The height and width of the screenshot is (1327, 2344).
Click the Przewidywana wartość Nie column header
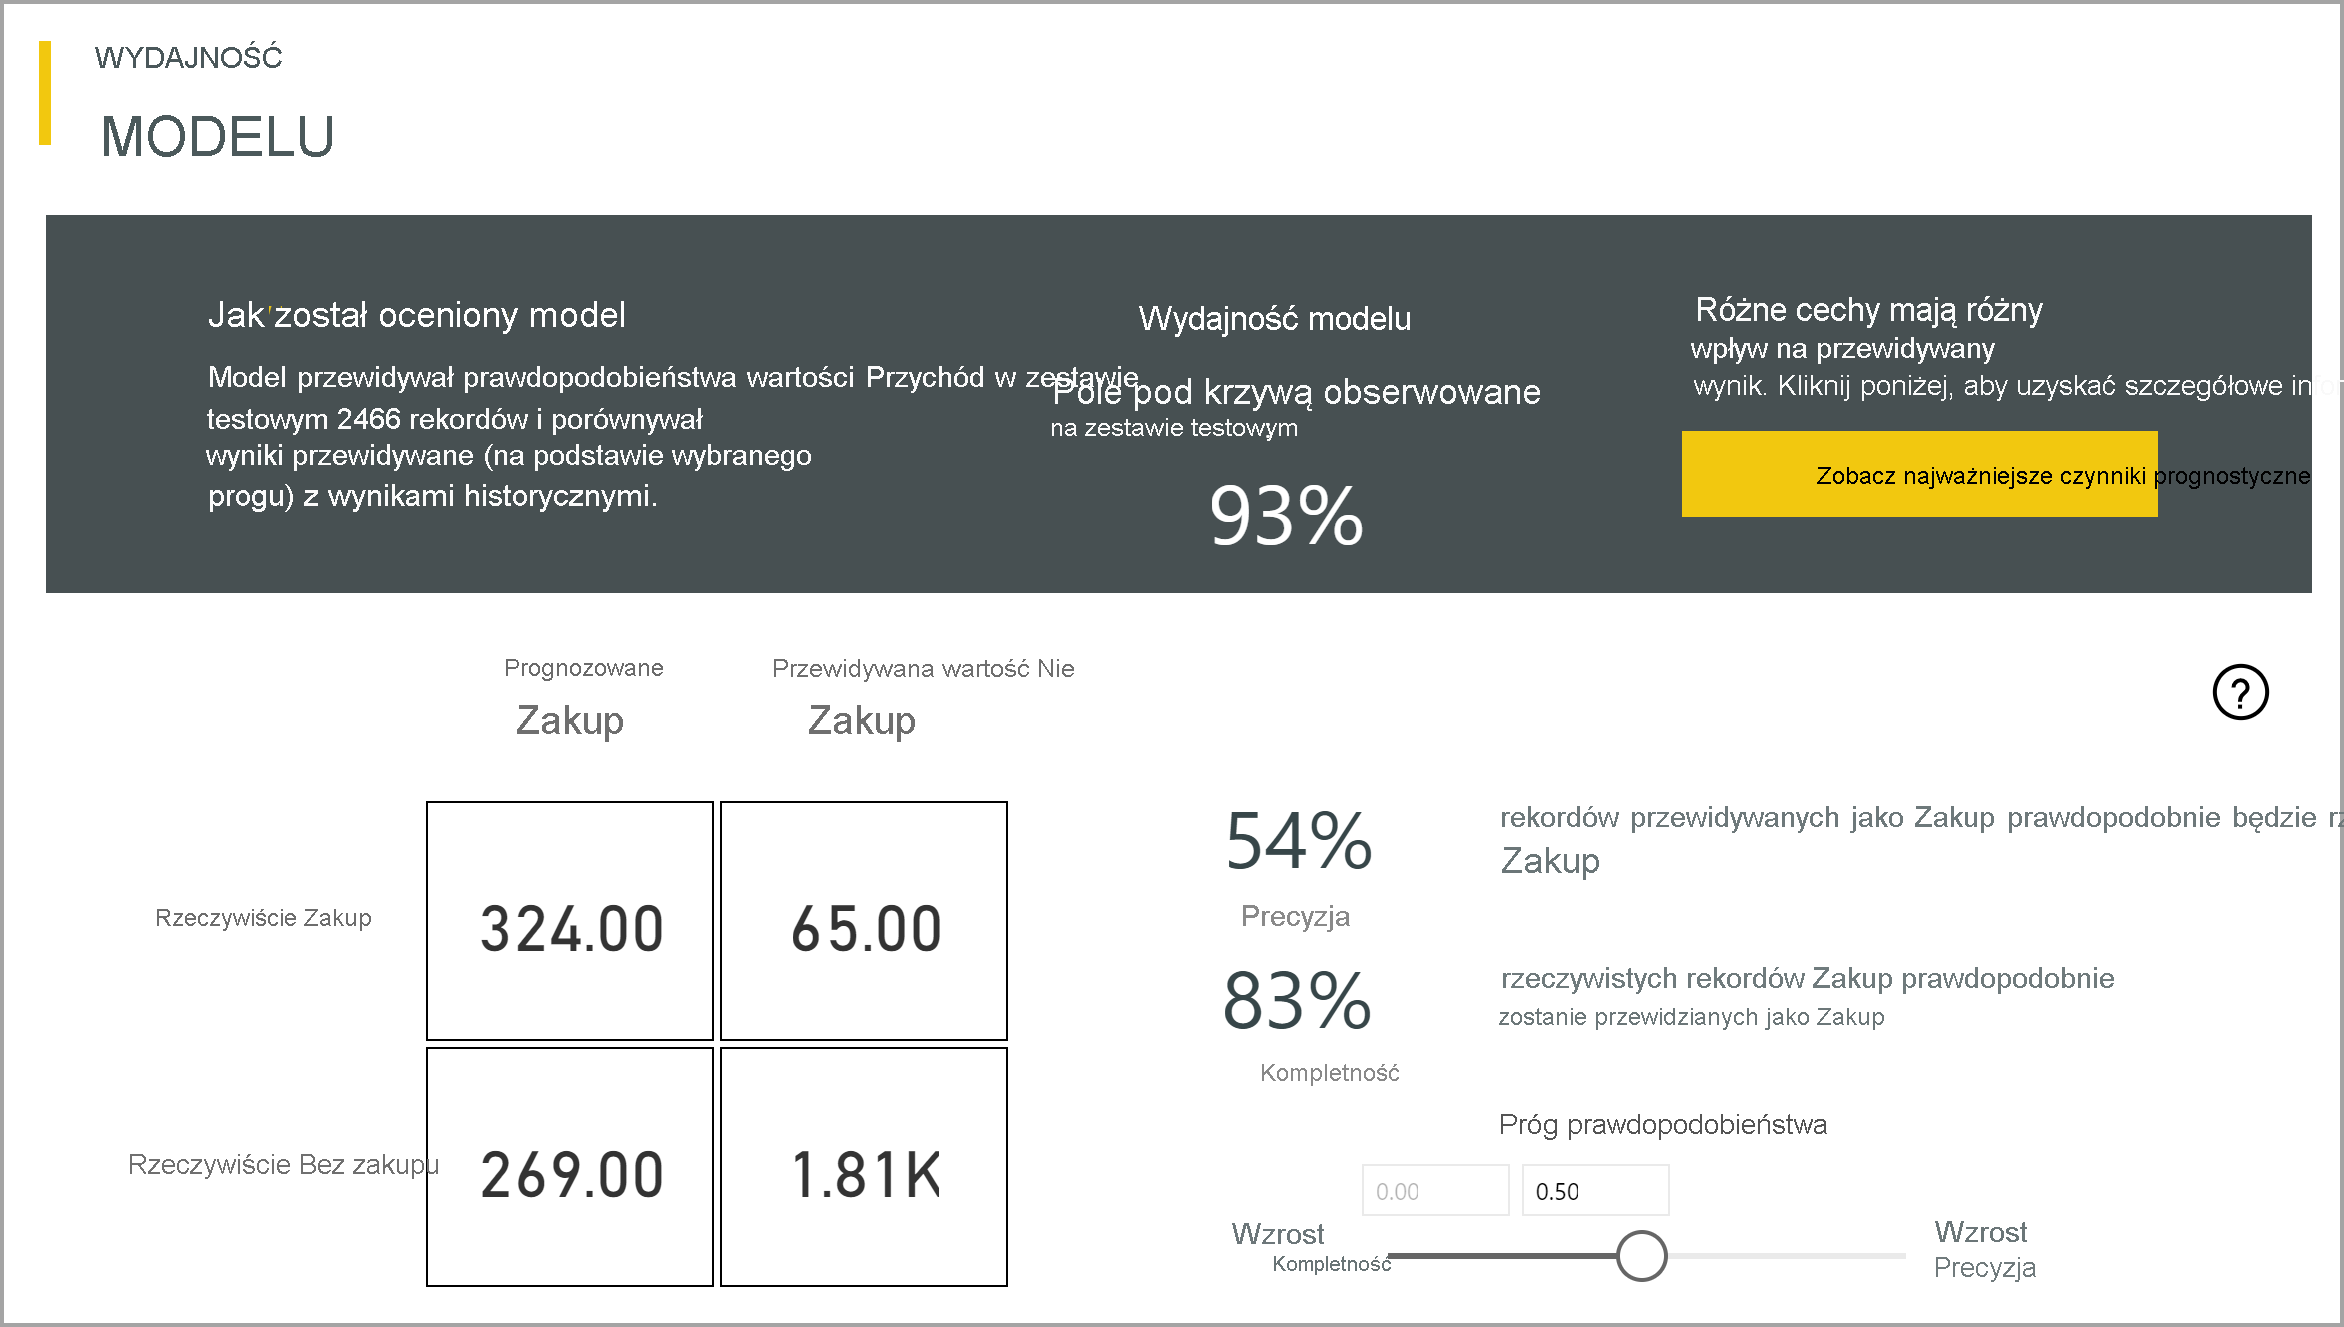tap(923, 697)
